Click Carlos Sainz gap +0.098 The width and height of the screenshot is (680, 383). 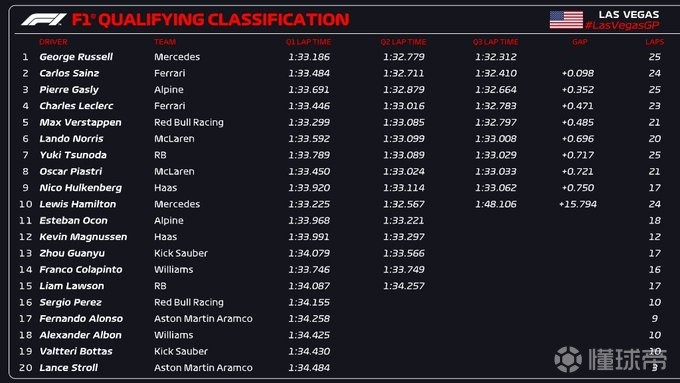pos(578,73)
